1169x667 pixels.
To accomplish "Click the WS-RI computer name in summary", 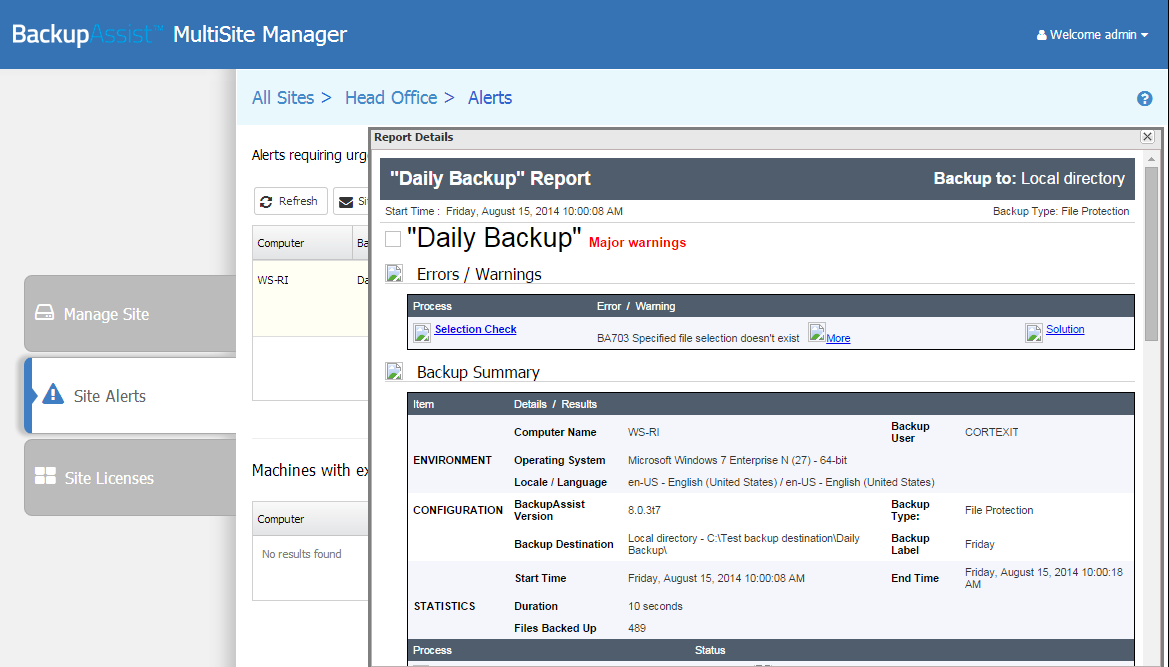I will click(x=643, y=432).
